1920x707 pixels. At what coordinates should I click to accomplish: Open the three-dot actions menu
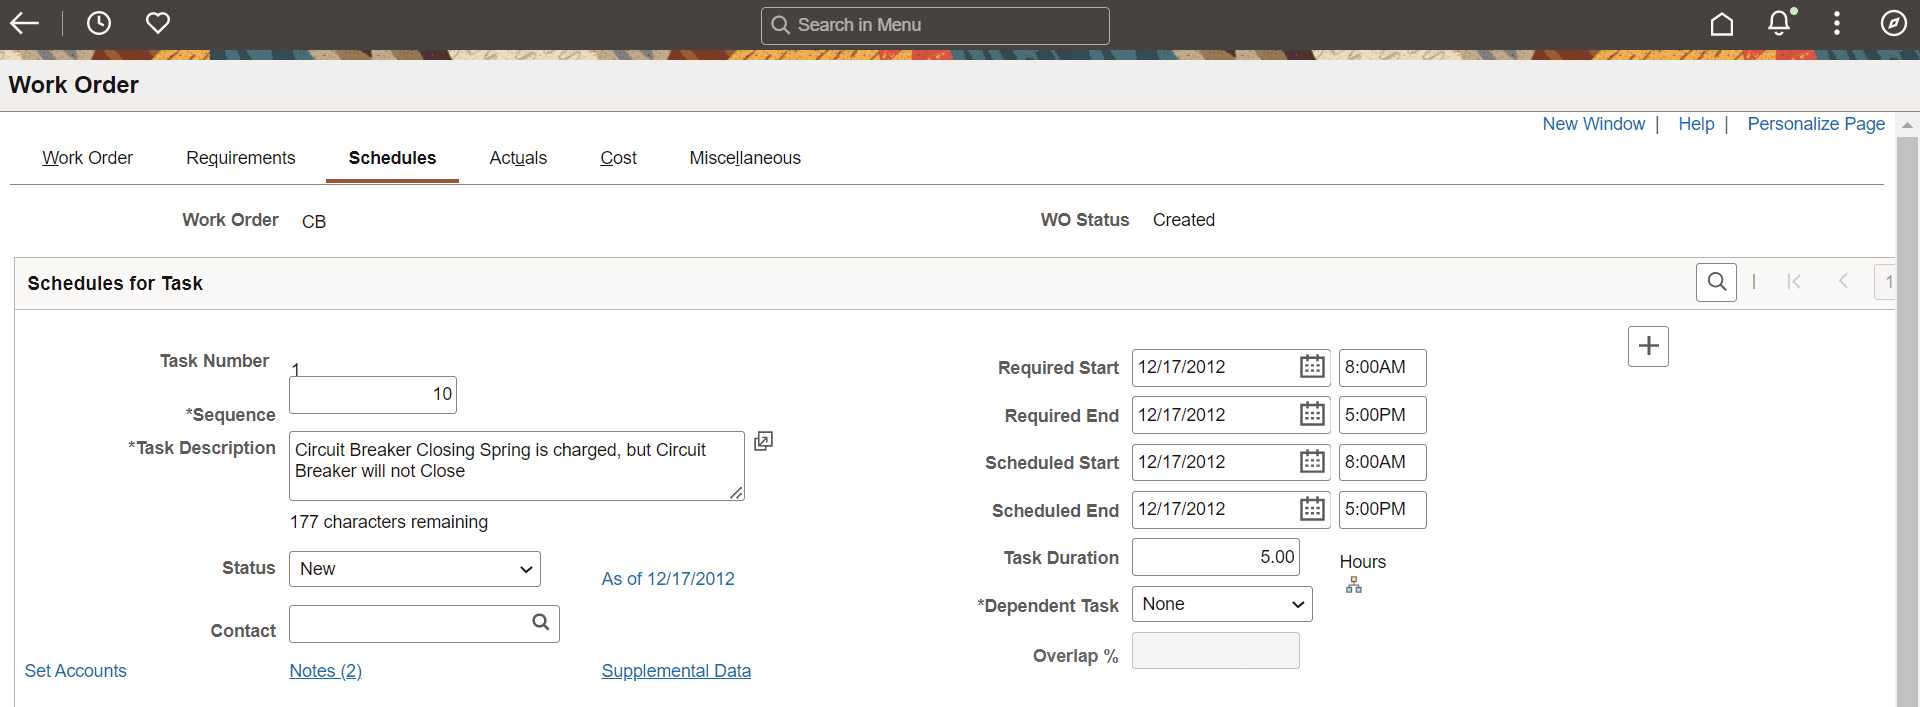(1837, 23)
